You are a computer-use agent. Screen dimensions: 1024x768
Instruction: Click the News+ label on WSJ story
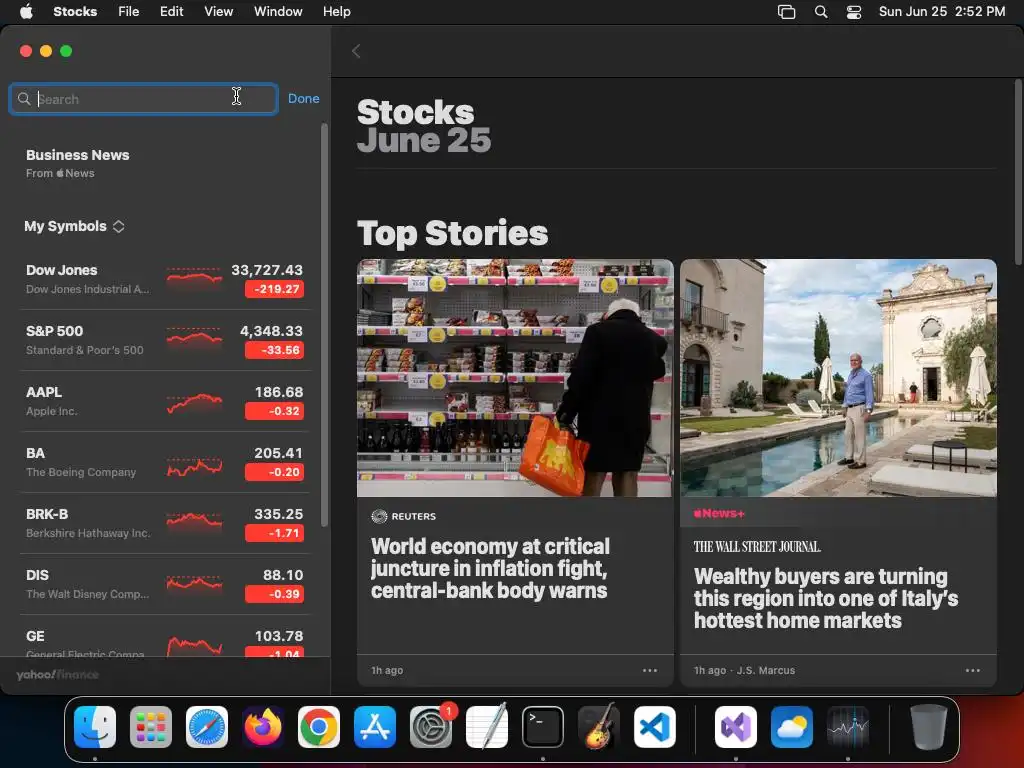pos(719,513)
